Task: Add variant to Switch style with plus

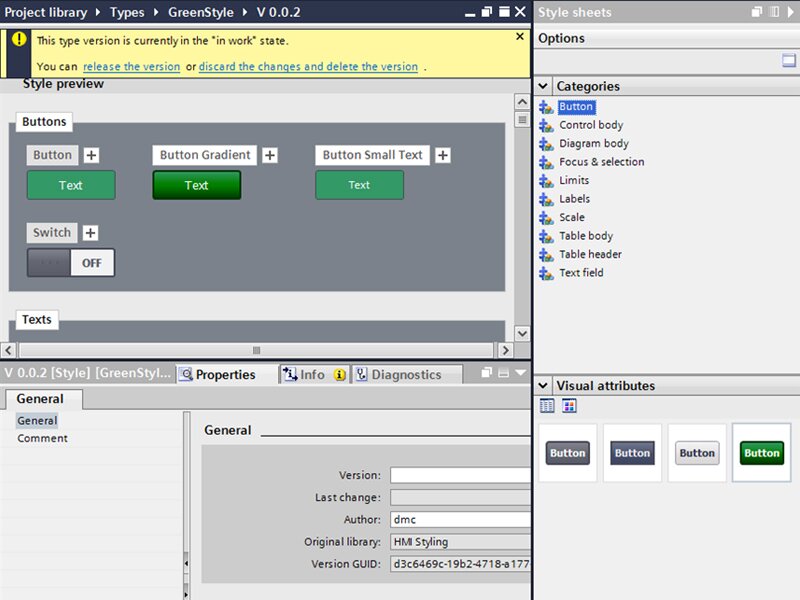Action: point(90,233)
